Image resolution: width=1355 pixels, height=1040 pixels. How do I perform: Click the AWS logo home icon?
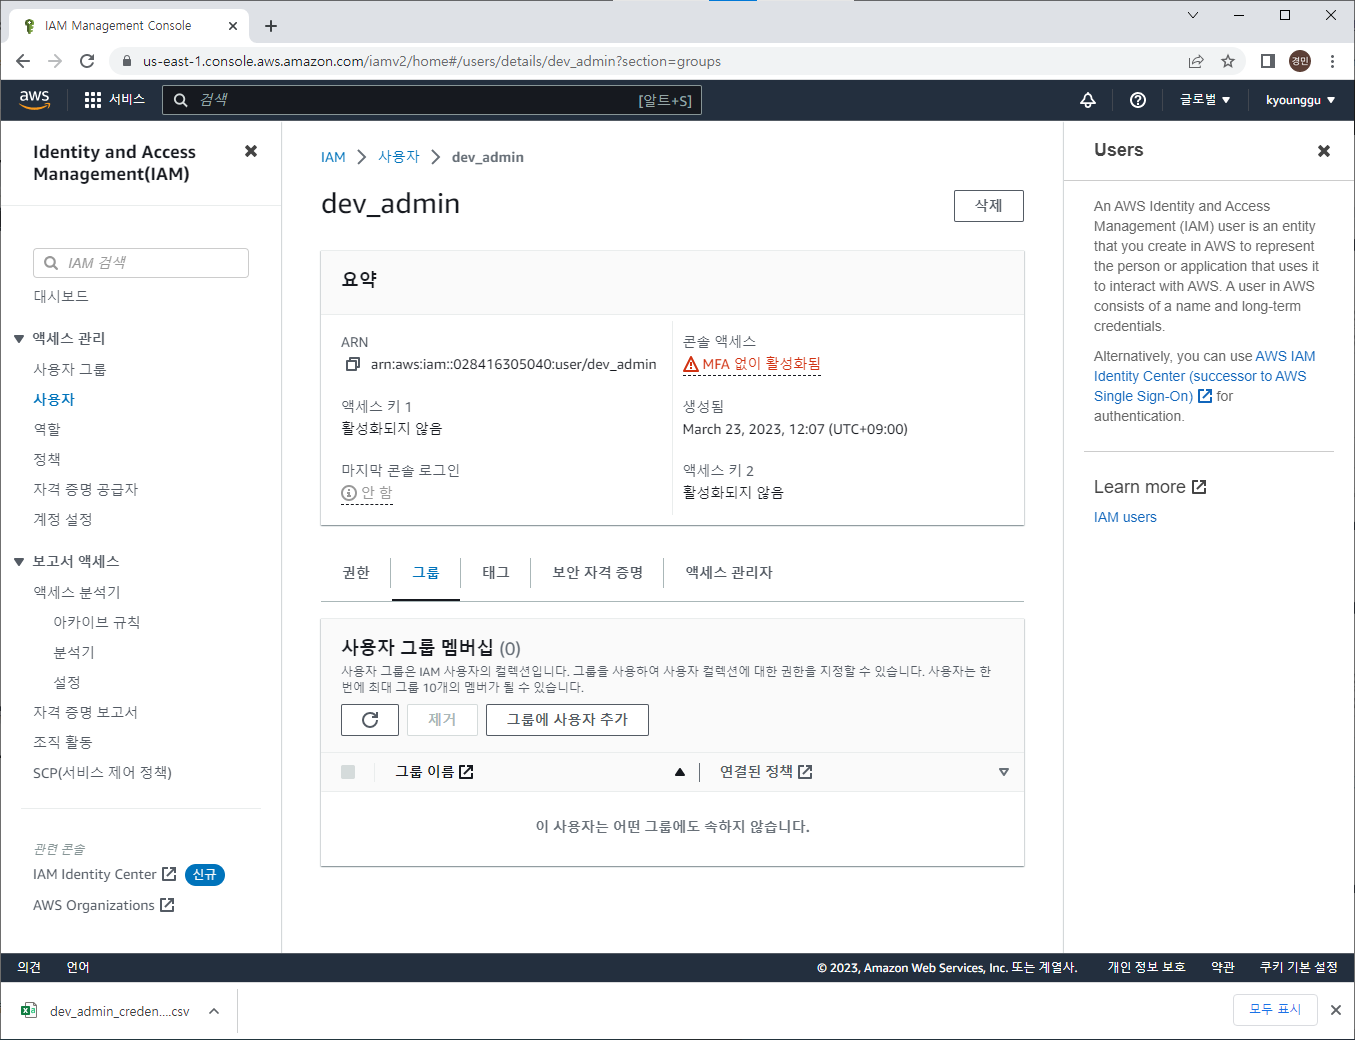(34, 99)
